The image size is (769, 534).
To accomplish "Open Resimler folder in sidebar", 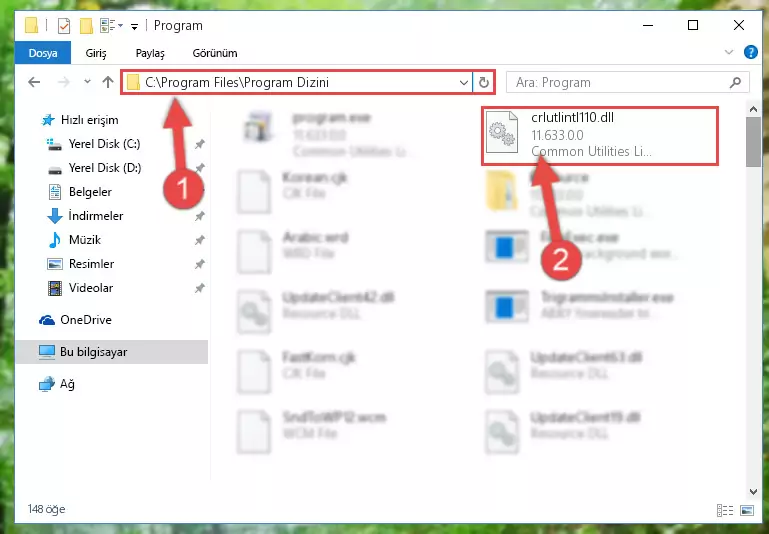I will click(x=80, y=264).
